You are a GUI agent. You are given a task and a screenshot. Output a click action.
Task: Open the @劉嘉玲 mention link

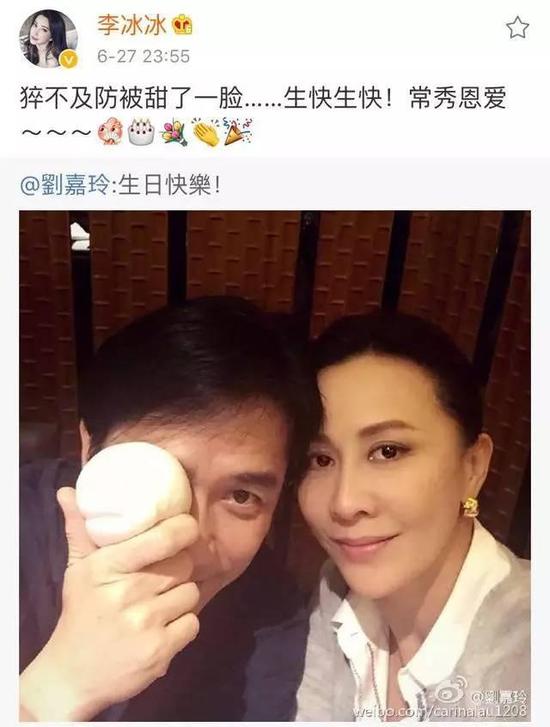[x=65, y=186]
